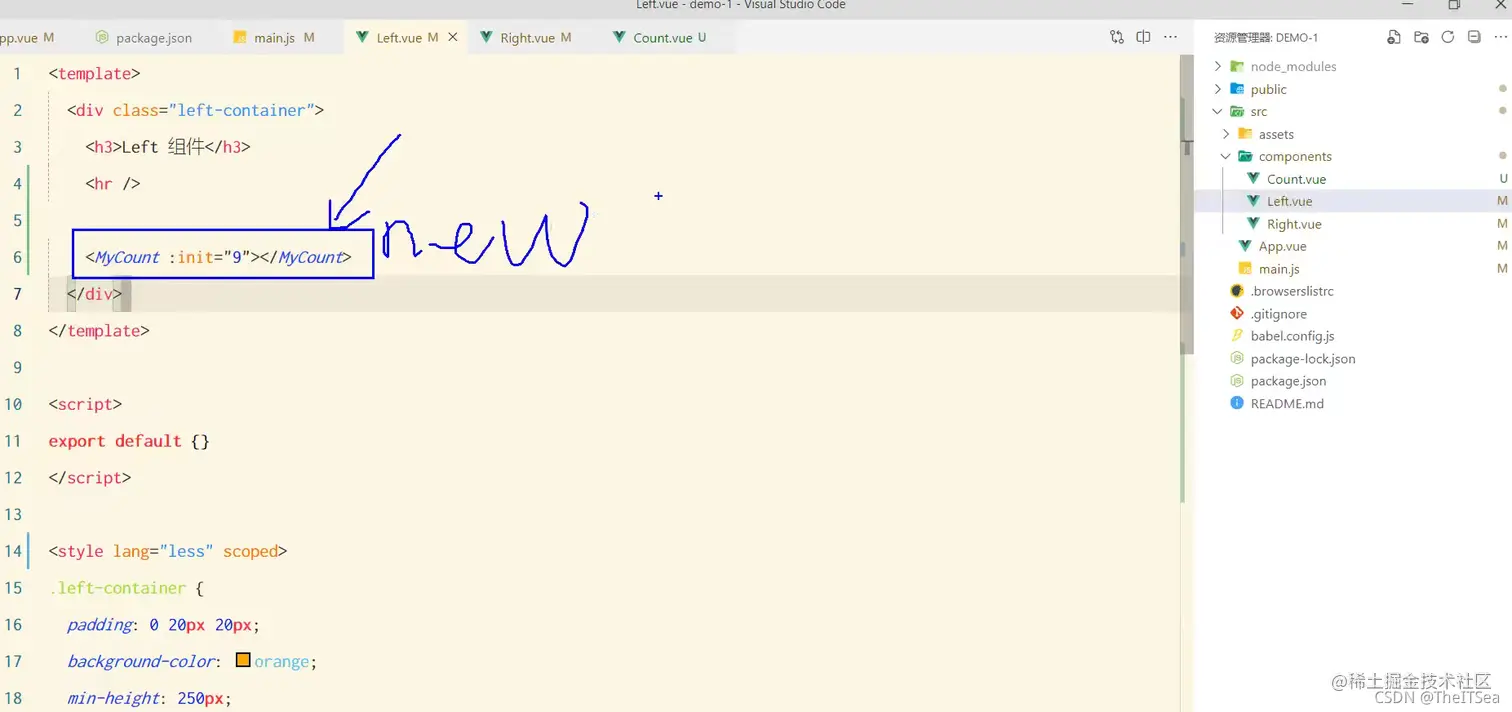
Task: Open babel.config.js in the explorer
Action: [x=1292, y=336]
